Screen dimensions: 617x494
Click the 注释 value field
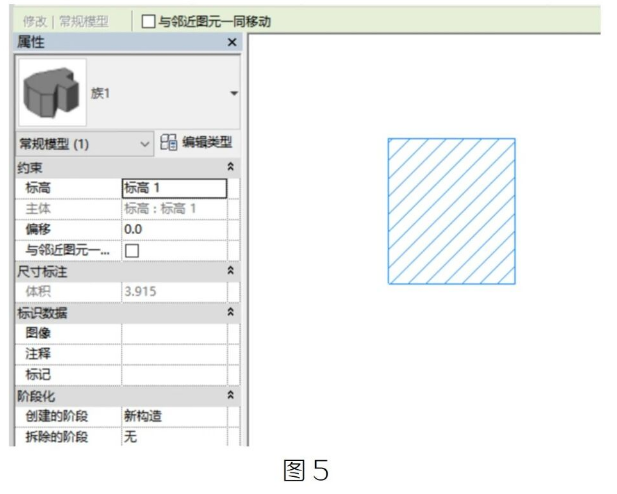click(175, 354)
